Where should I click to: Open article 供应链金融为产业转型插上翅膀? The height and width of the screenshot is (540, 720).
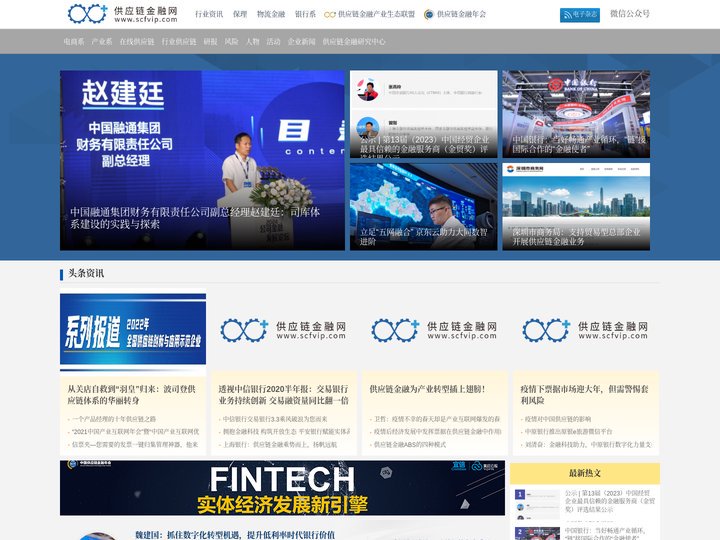pyautogui.click(x=428, y=389)
